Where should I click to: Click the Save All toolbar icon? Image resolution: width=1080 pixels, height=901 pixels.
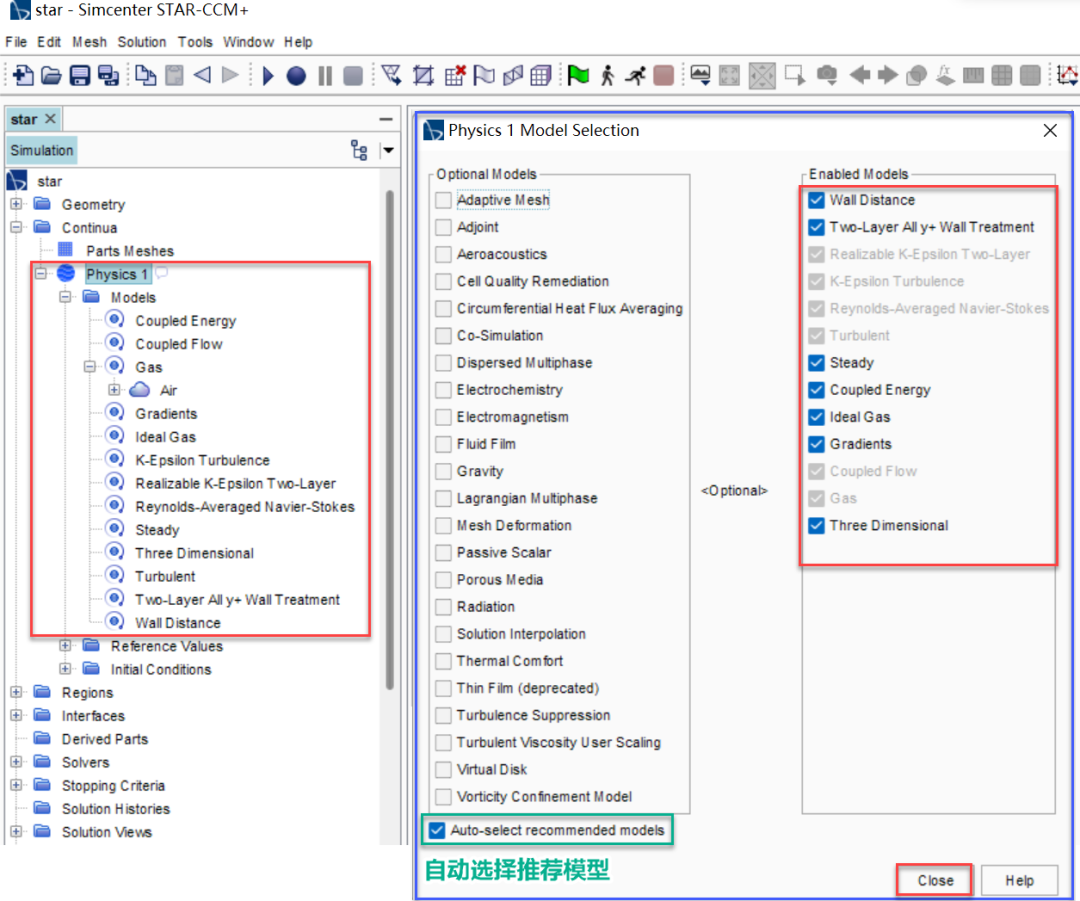108,75
